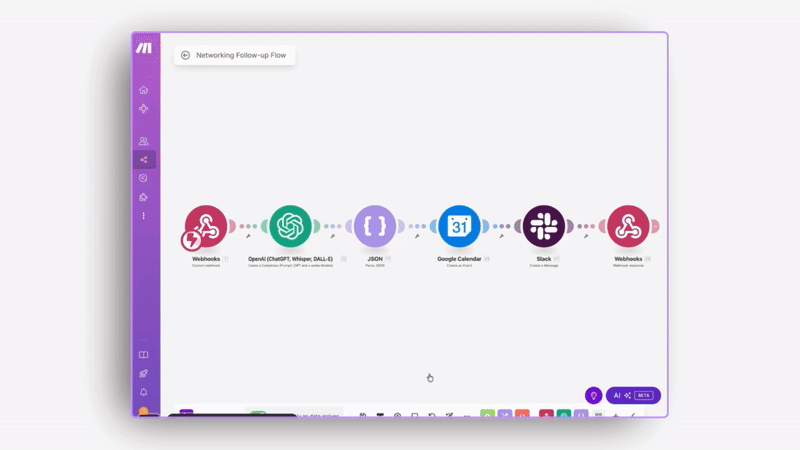Open the Team people icon in the sidebar
The image size is (800, 450).
pyautogui.click(x=143, y=141)
